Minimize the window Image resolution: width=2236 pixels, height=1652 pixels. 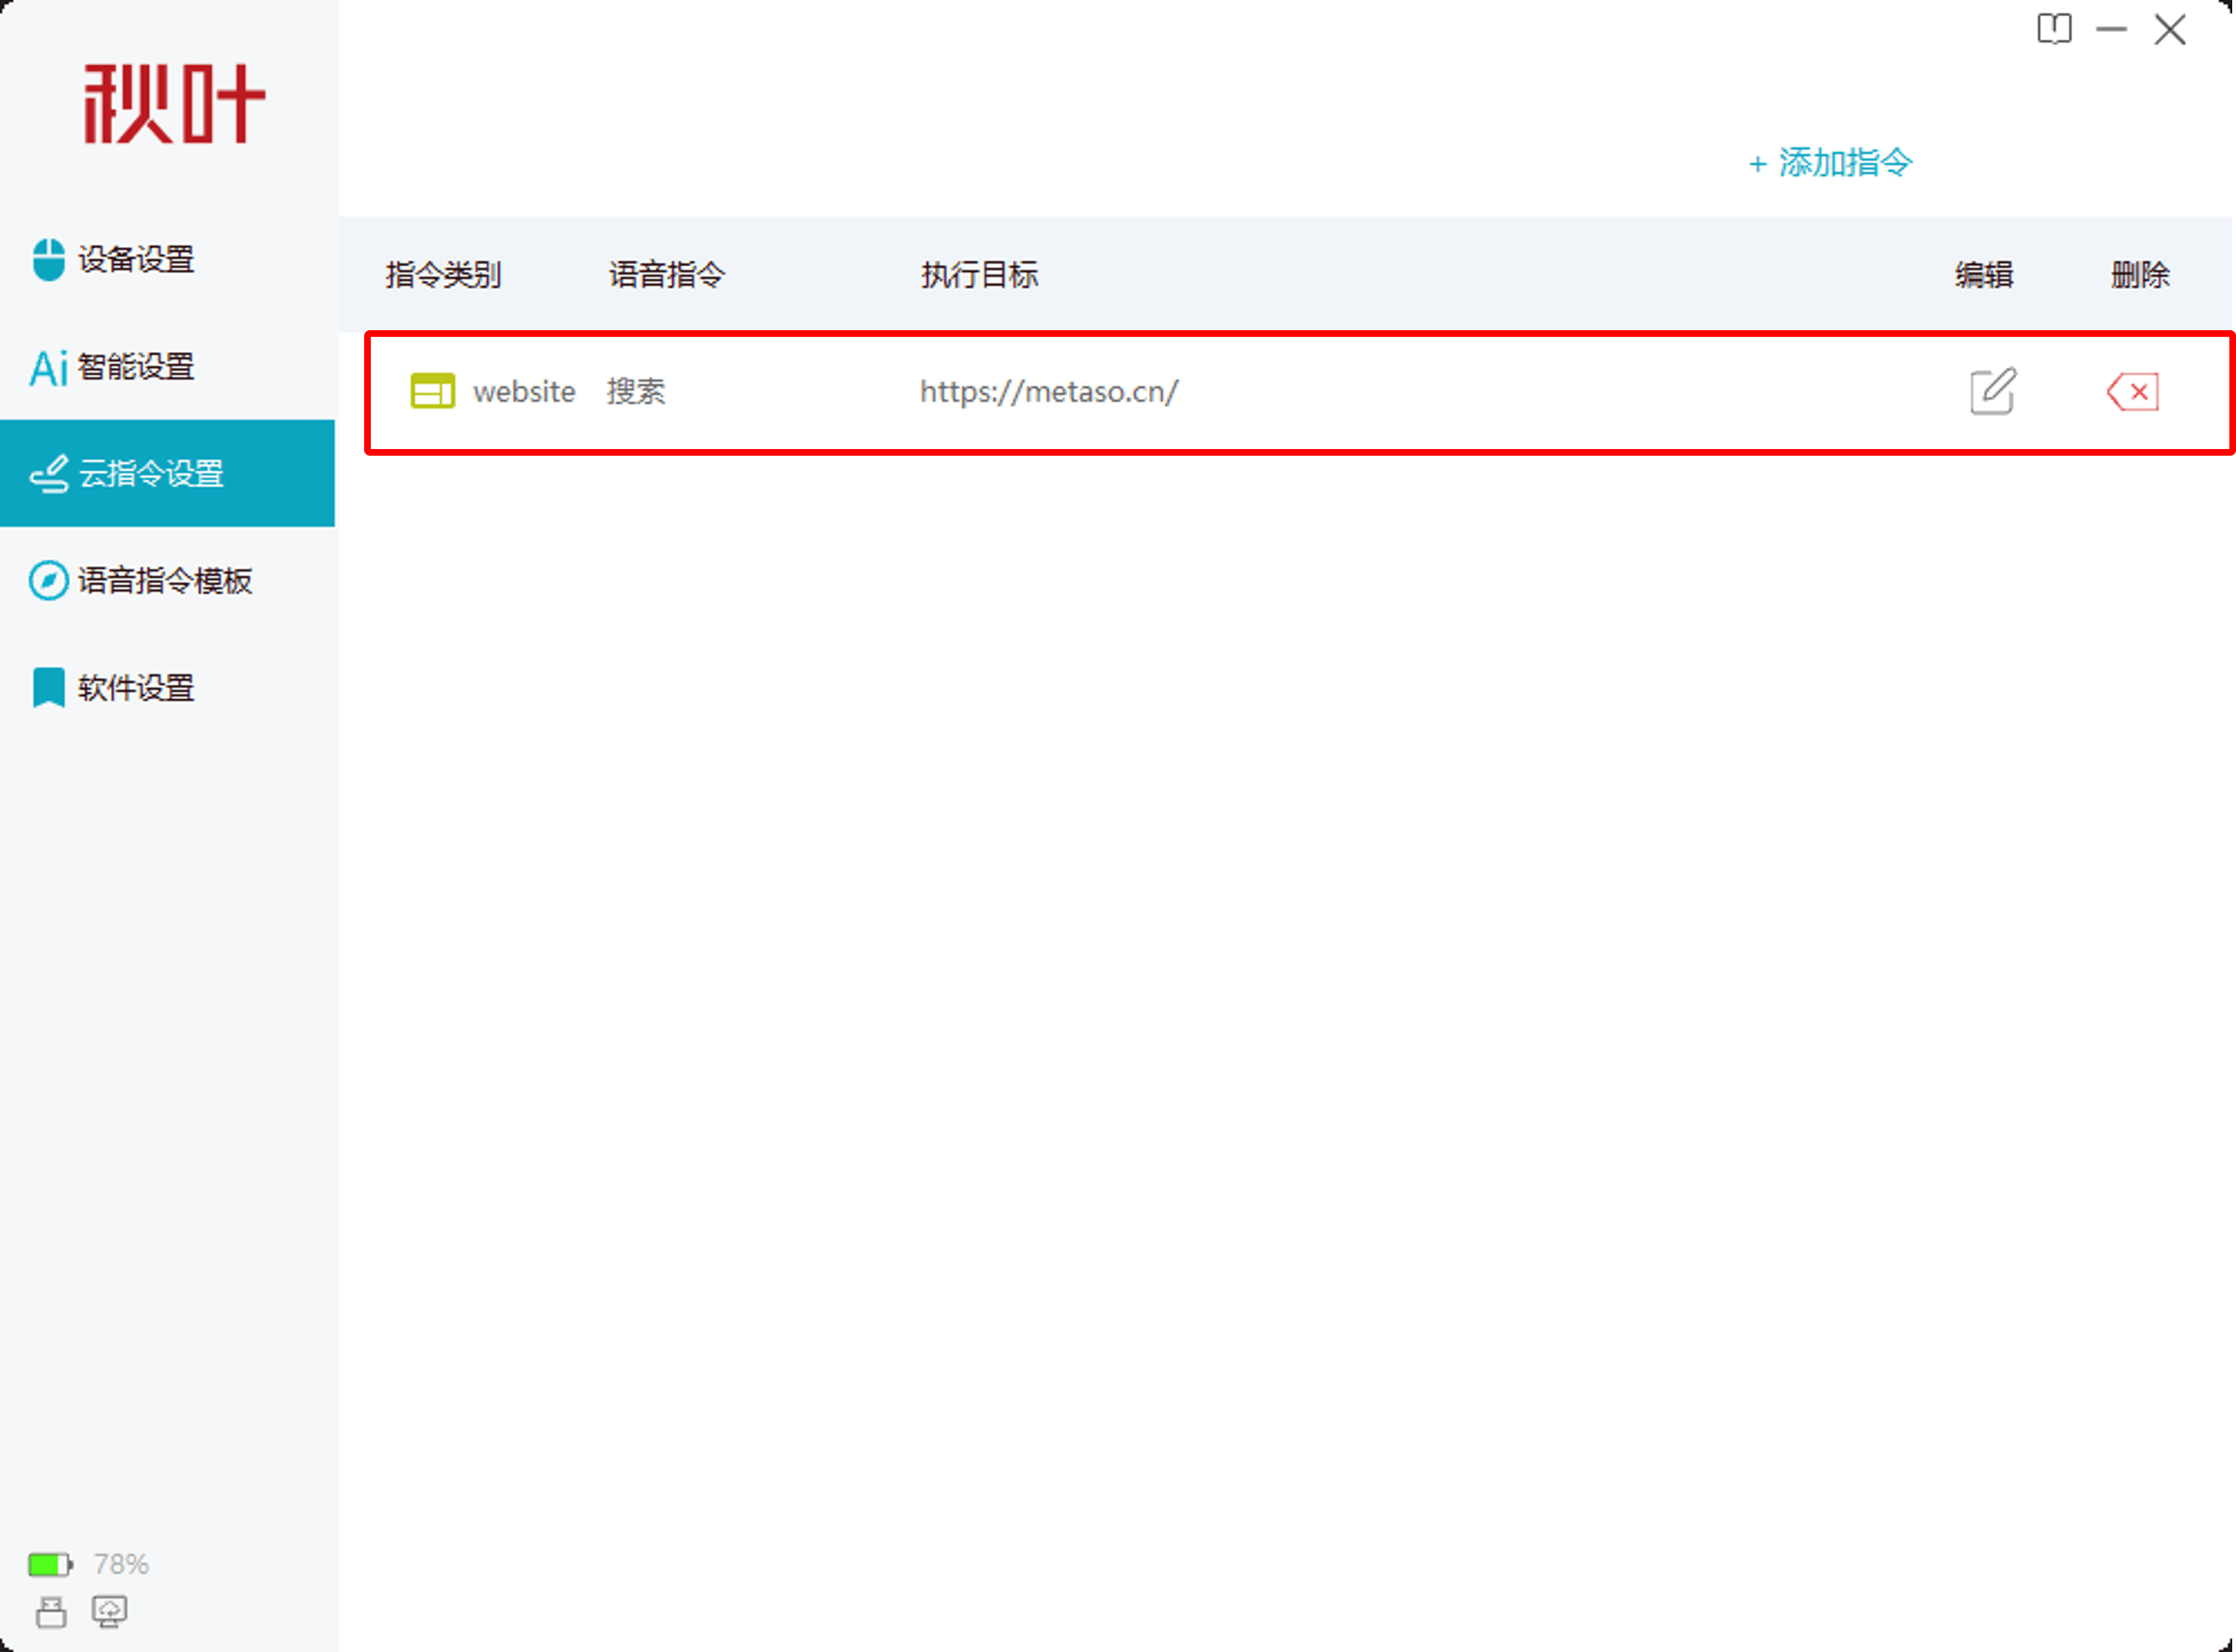(x=2111, y=29)
